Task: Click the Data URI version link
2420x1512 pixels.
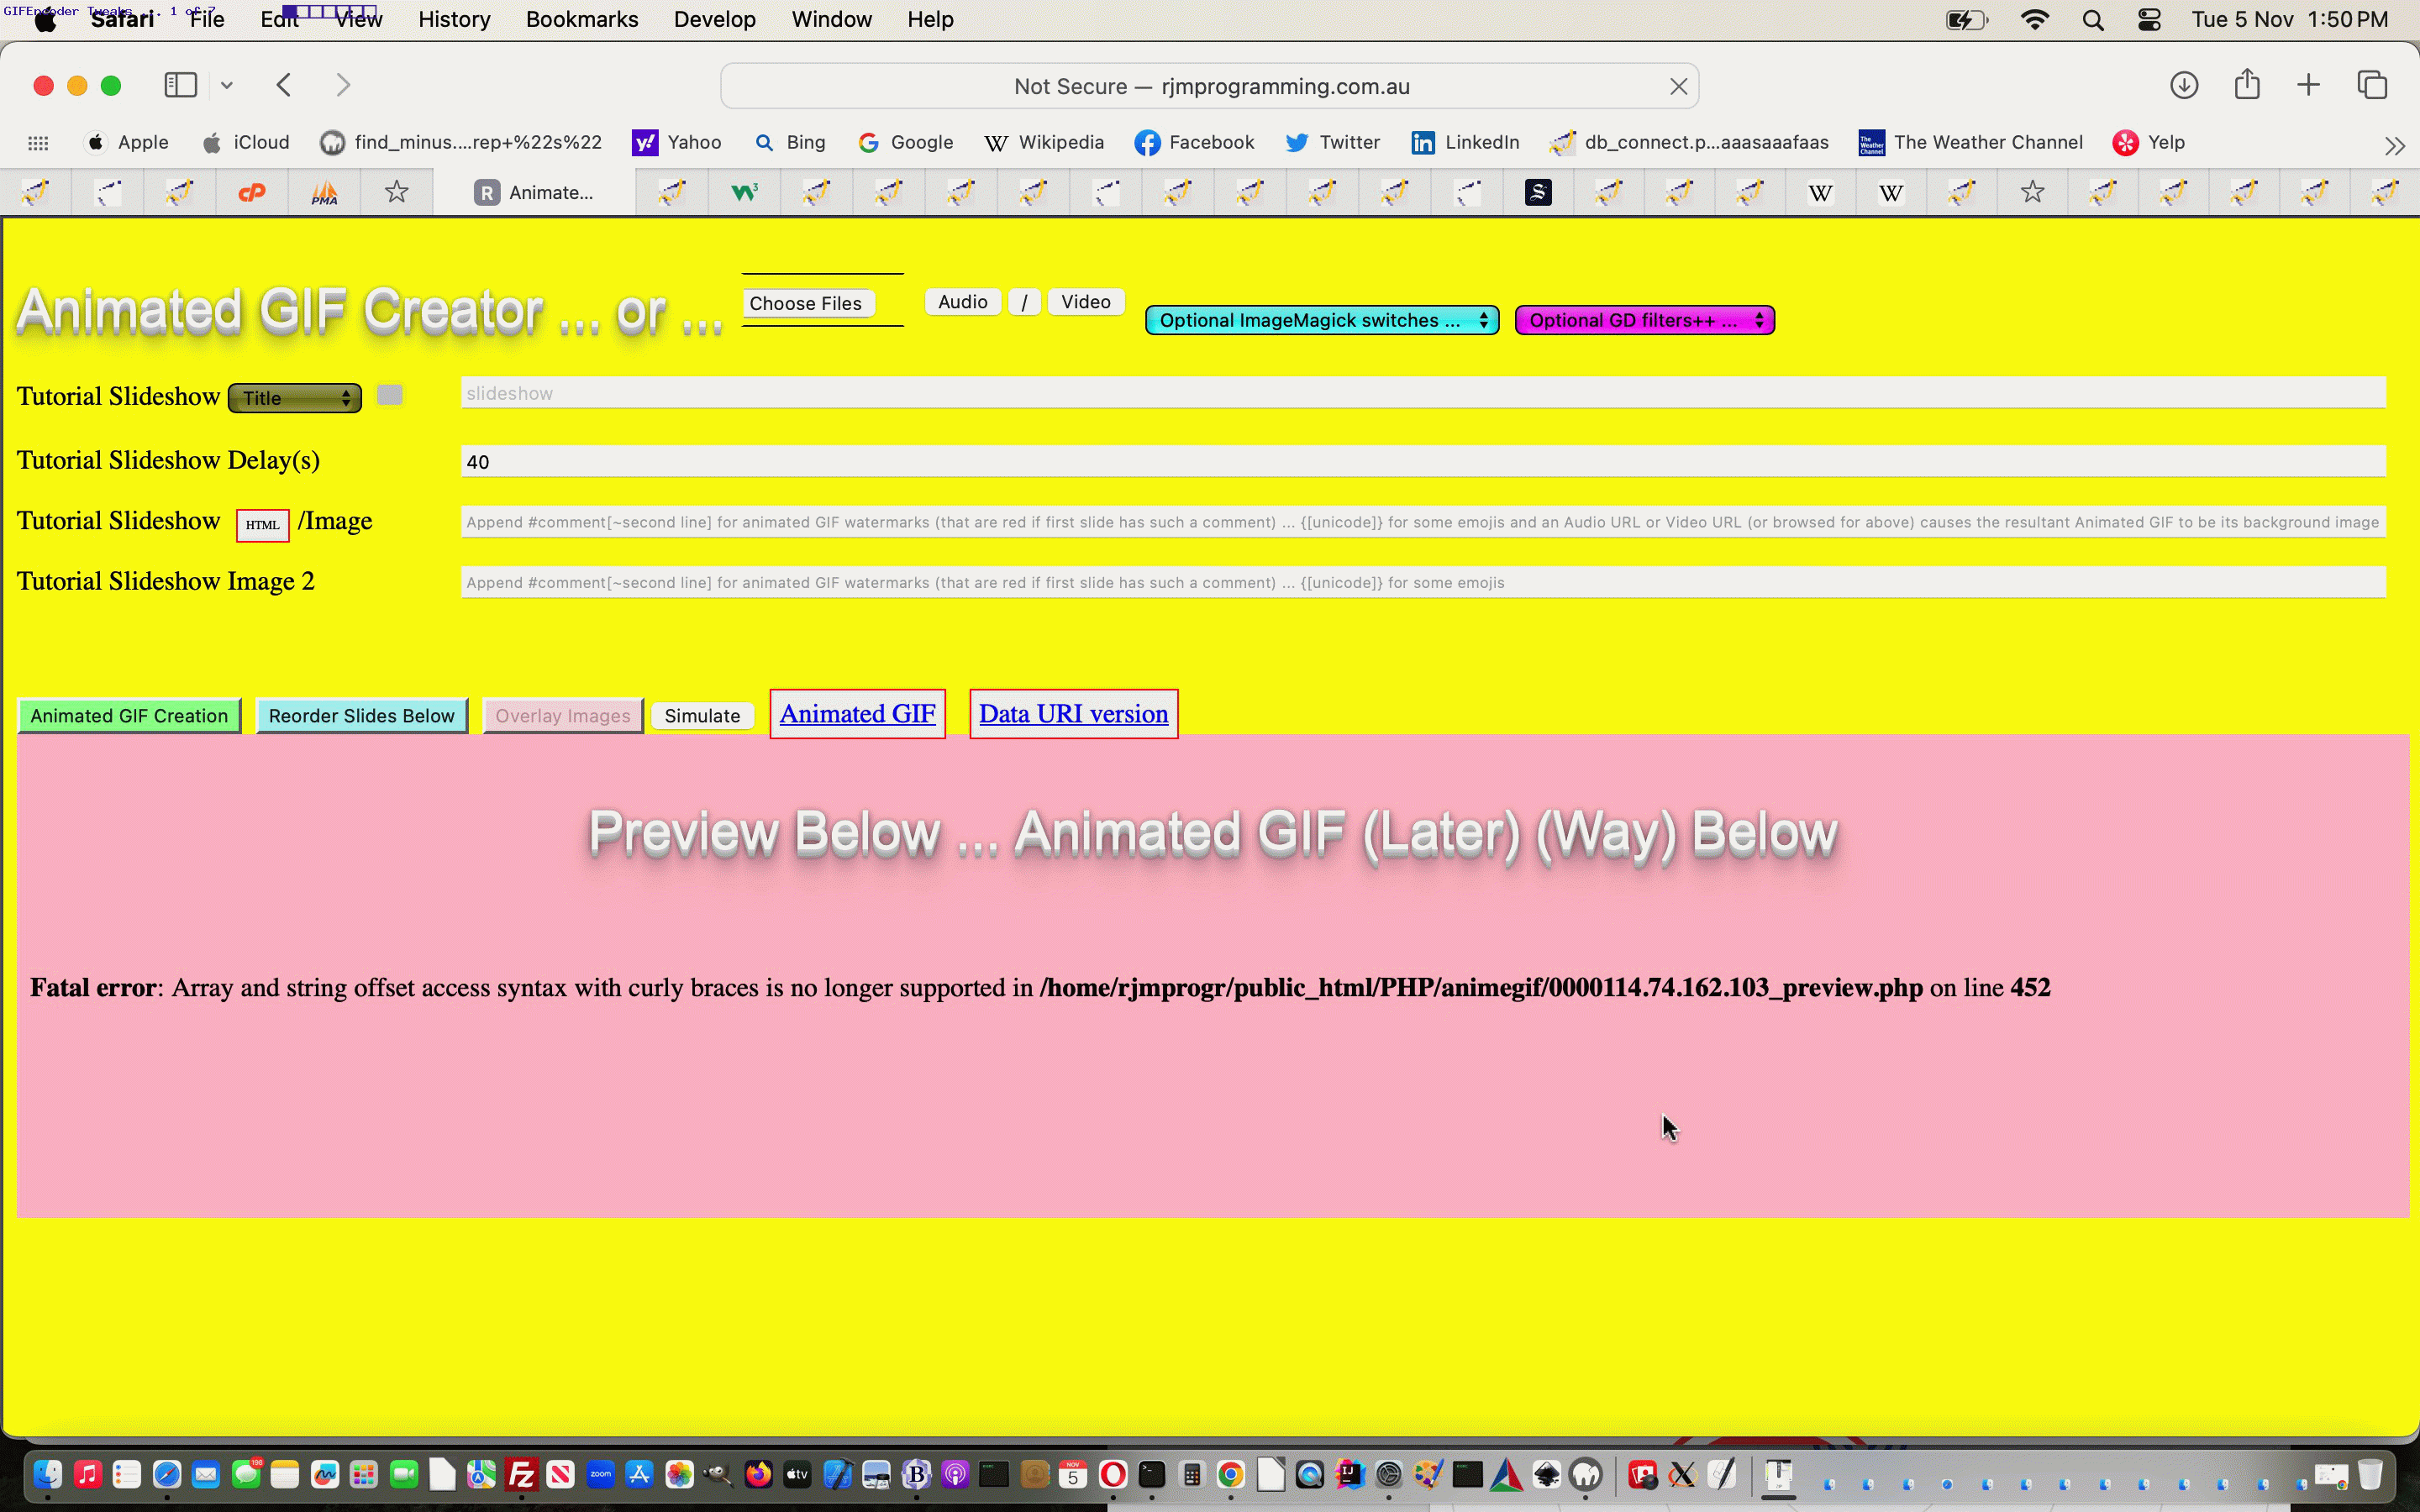Action: [1073, 712]
